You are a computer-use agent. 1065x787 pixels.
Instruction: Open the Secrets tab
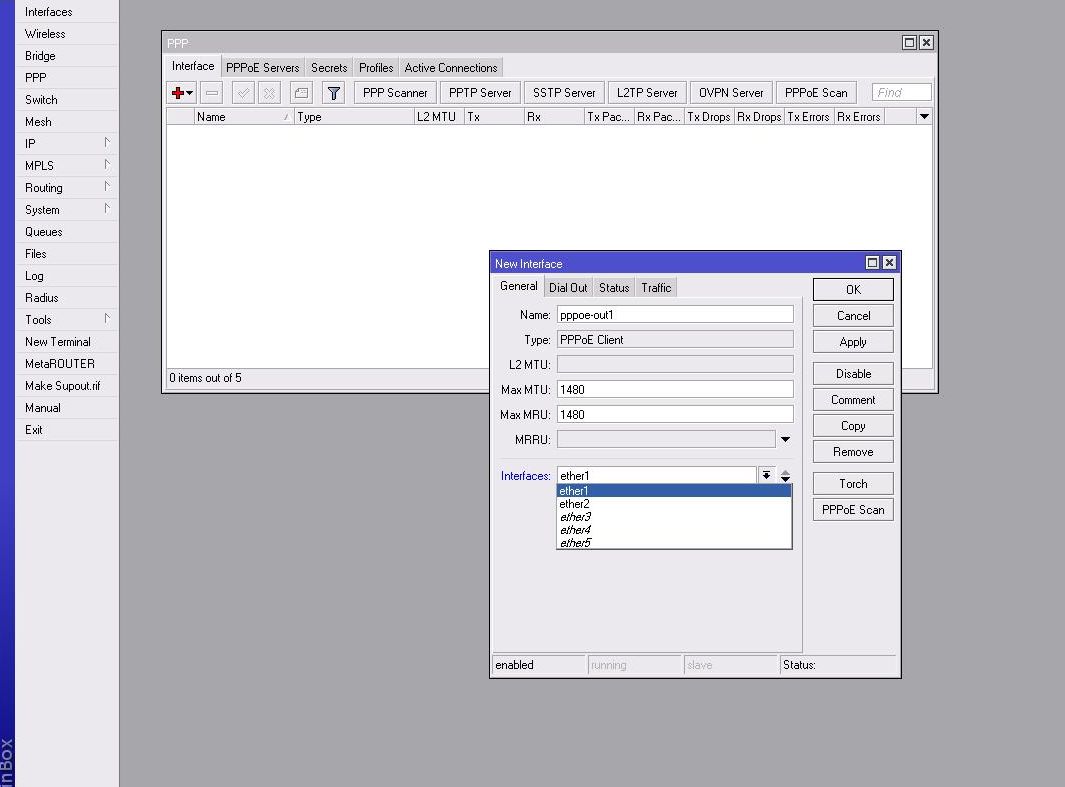click(329, 67)
